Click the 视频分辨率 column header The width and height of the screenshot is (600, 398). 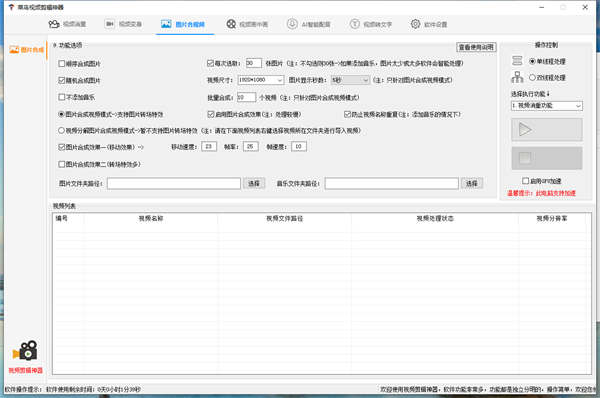pos(552,218)
